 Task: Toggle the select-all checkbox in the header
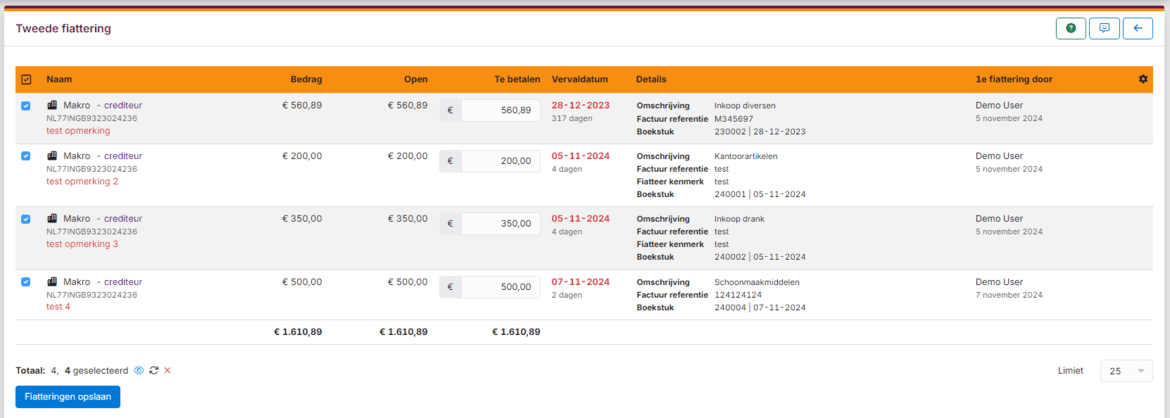click(26, 79)
